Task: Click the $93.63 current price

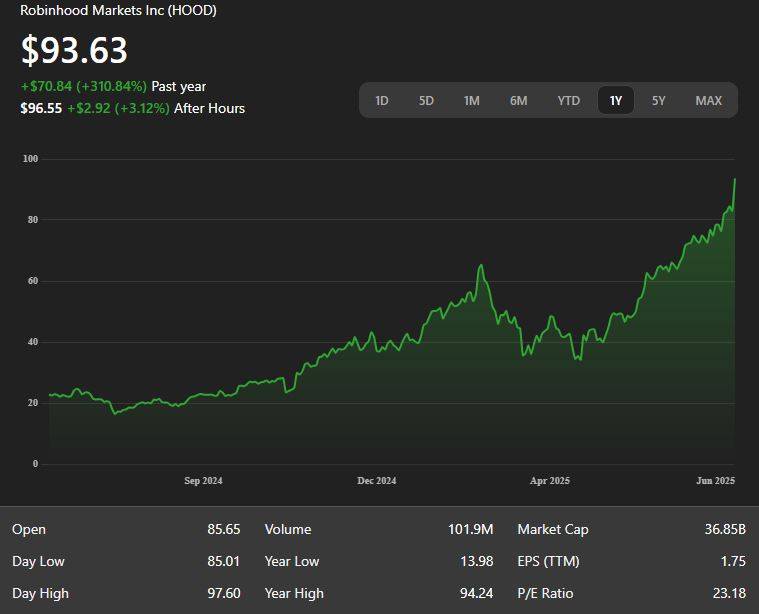Action: tap(74, 49)
